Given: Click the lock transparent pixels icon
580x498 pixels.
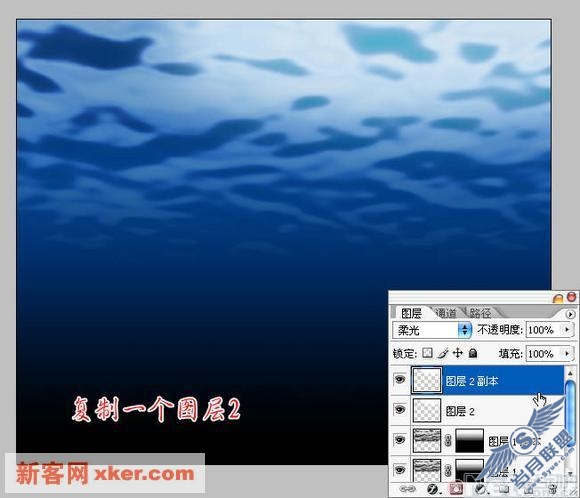Looking at the screenshot, I should [x=427, y=353].
